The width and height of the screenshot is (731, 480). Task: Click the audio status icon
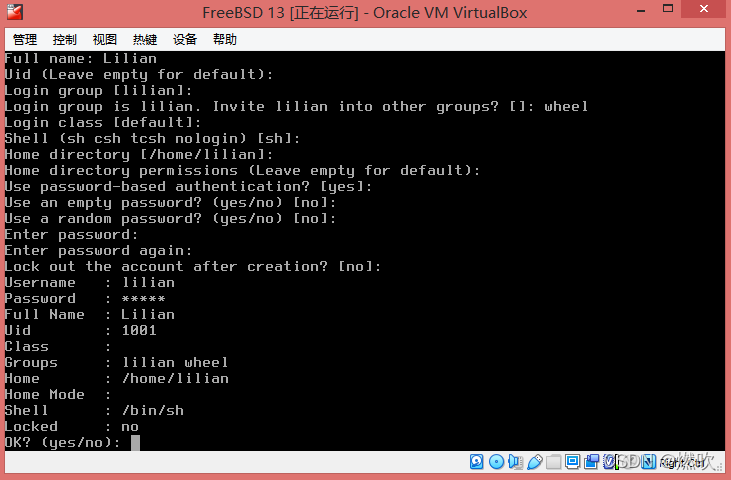[x=515, y=461]
